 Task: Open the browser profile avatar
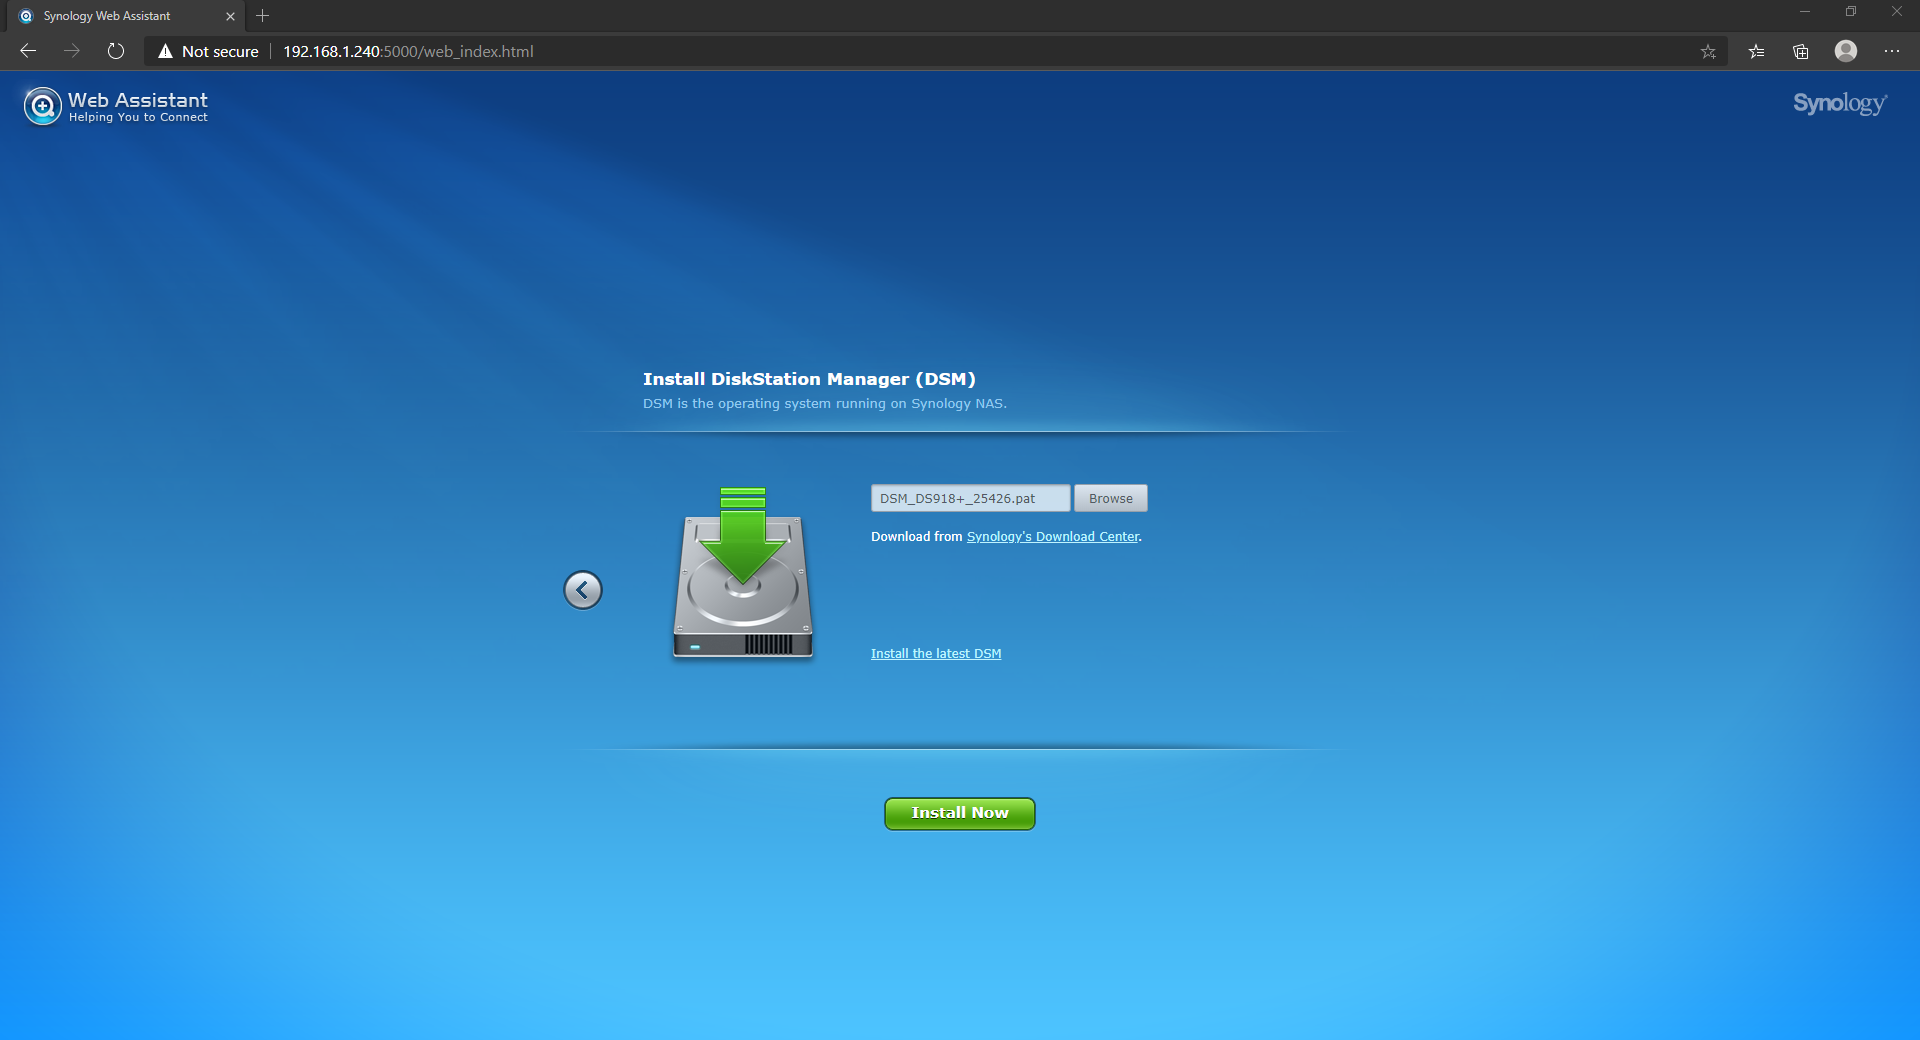[1846, 51]
